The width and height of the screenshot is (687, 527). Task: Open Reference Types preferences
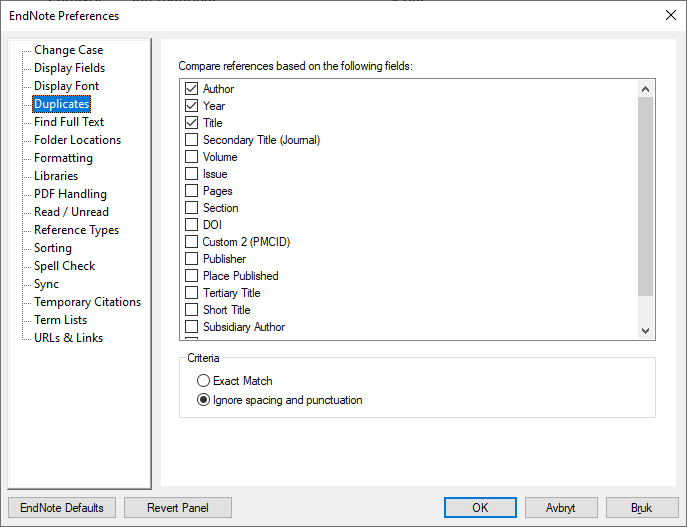pyautogui.click(x=77, y=230)
